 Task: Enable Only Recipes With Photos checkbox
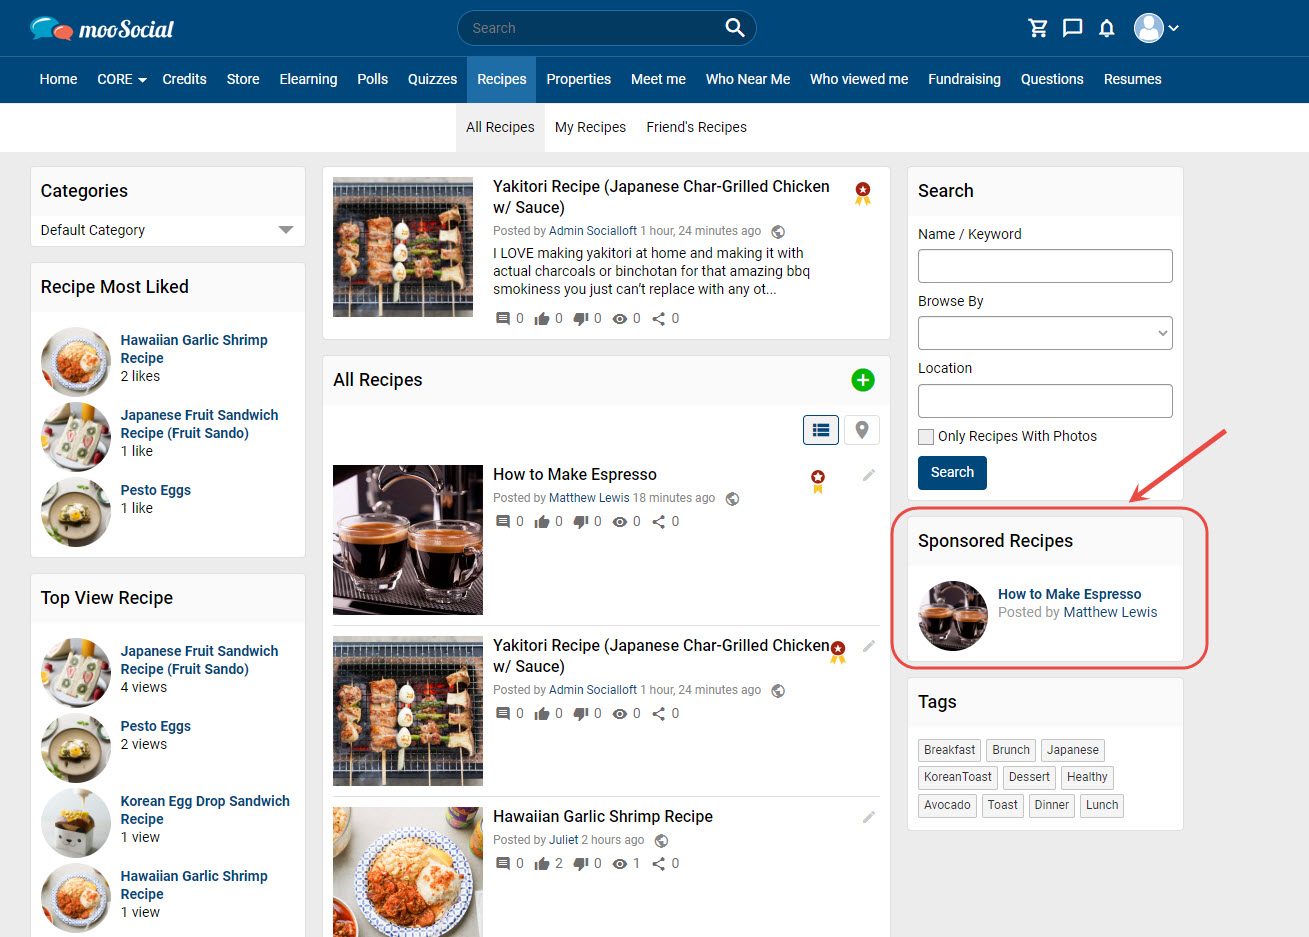pyautogui.click(x=926, y=436)
